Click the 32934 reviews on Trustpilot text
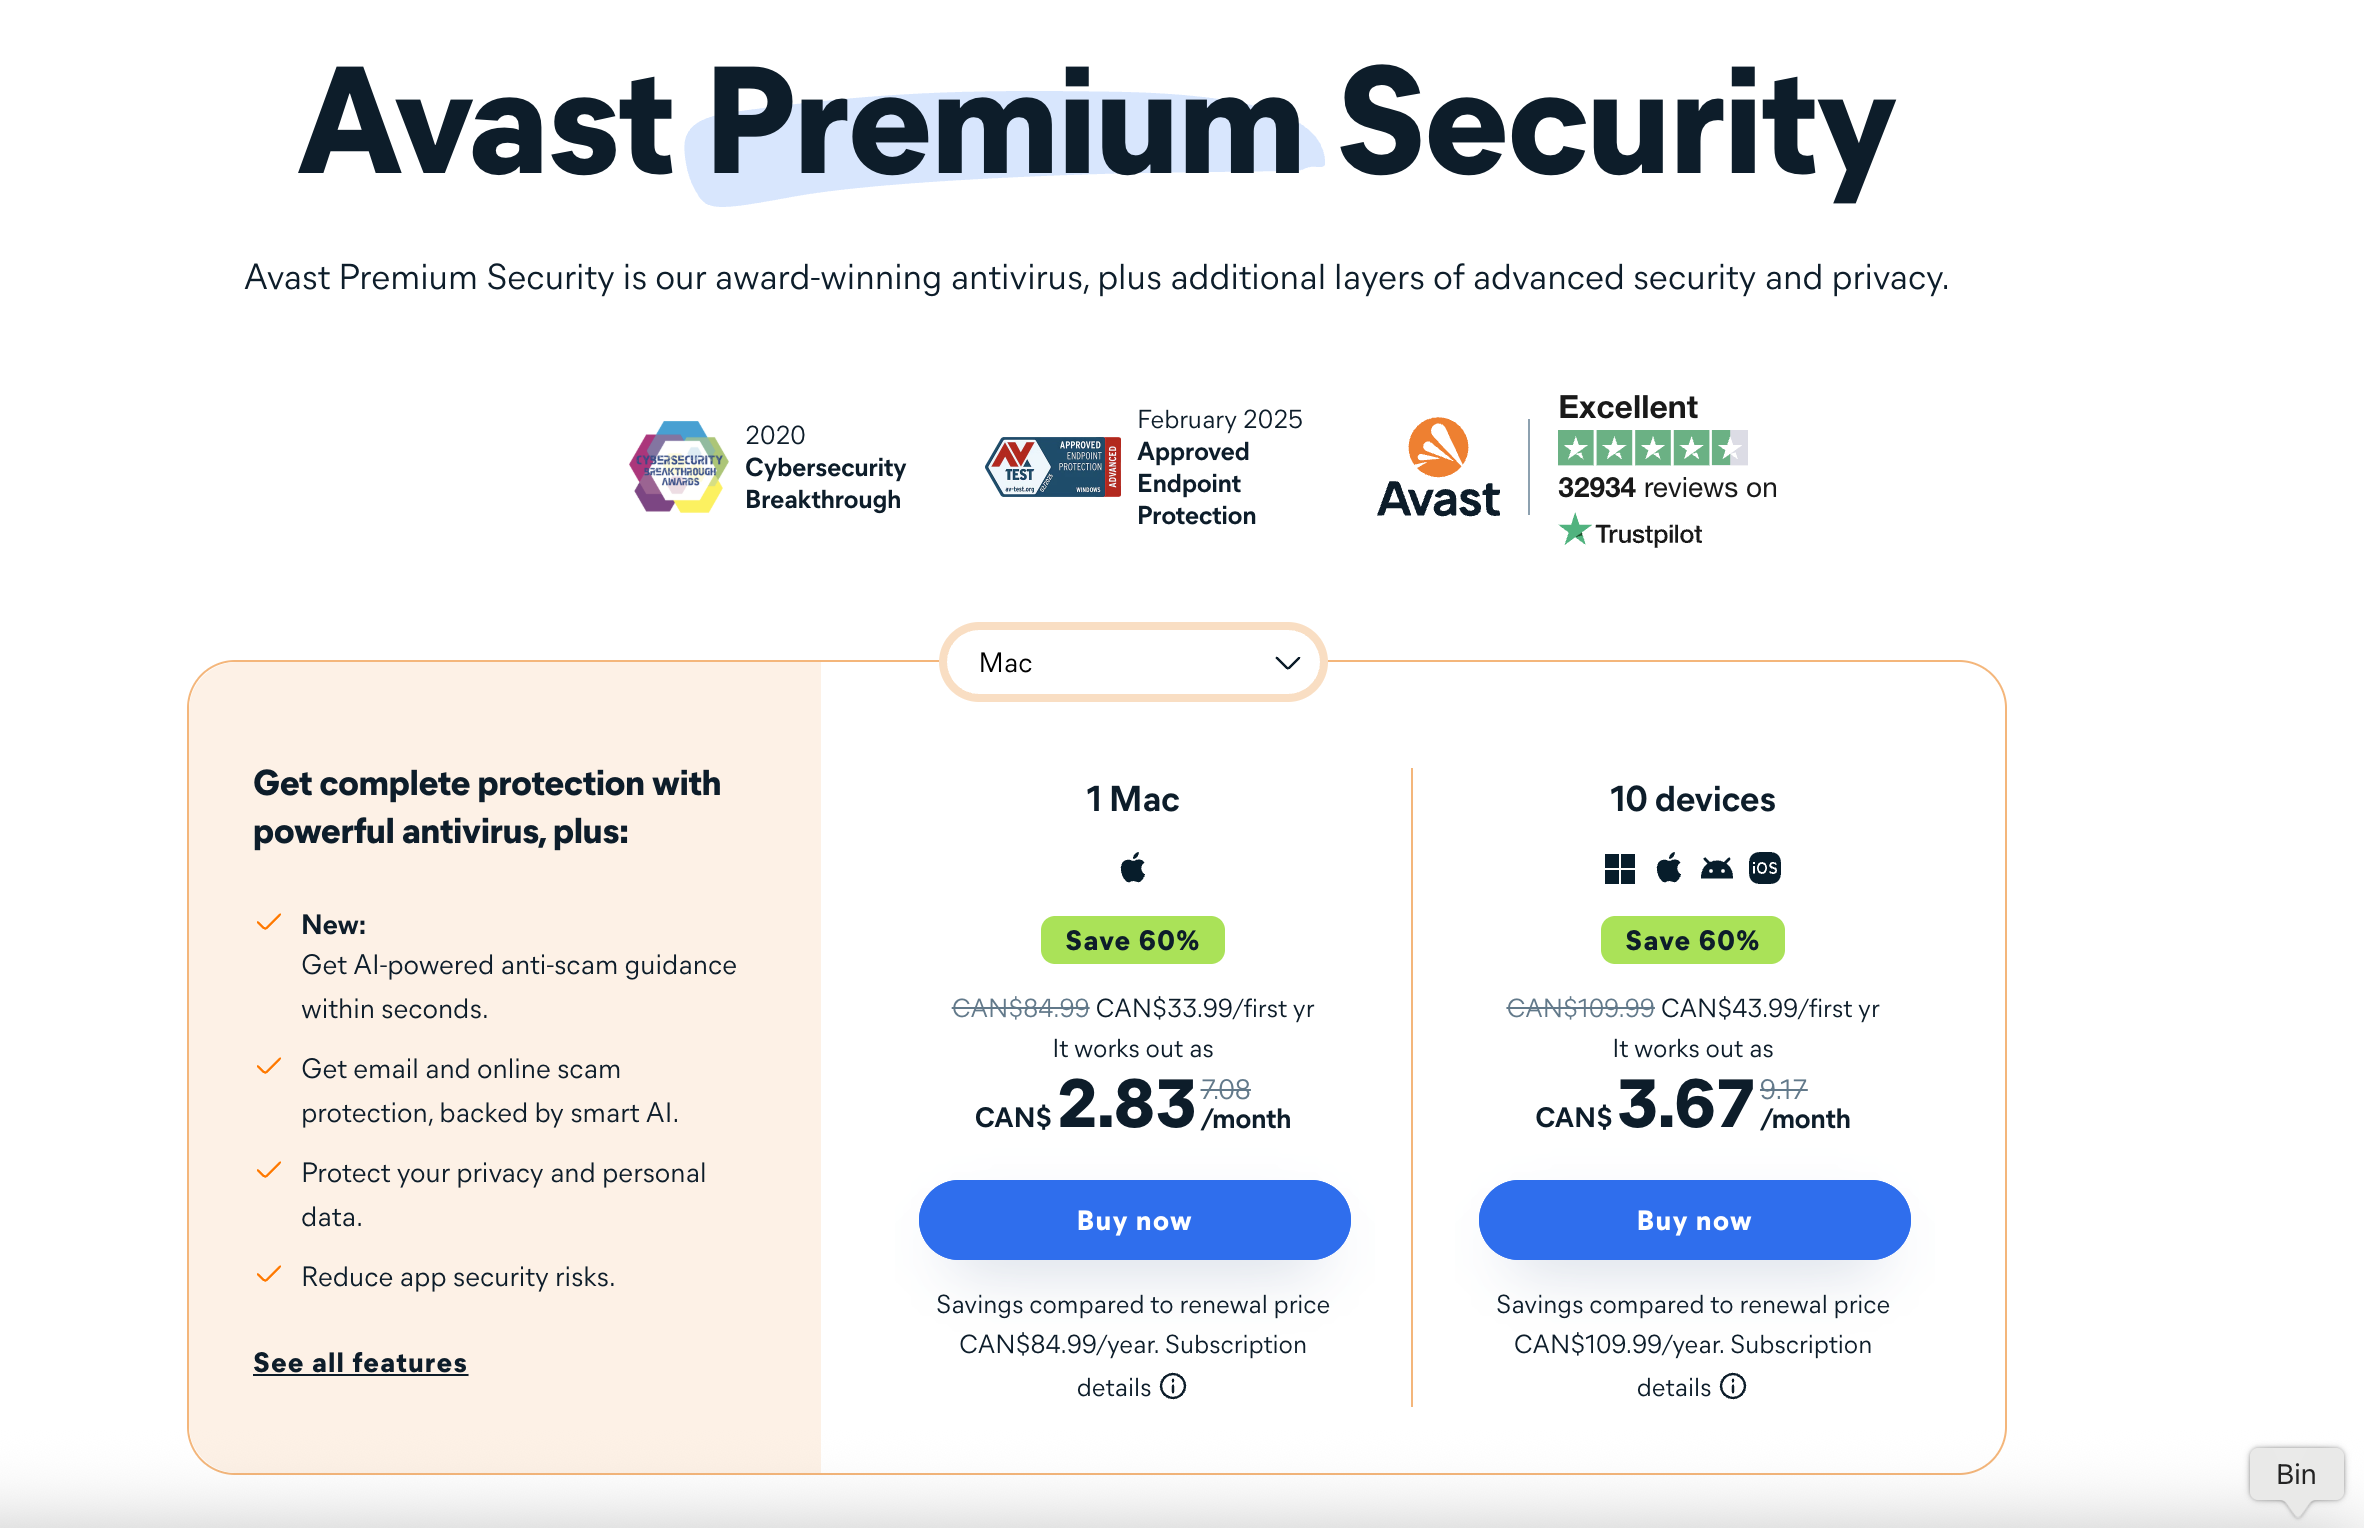This screenshot has width=2364, height=1528. click(1667, 488)
